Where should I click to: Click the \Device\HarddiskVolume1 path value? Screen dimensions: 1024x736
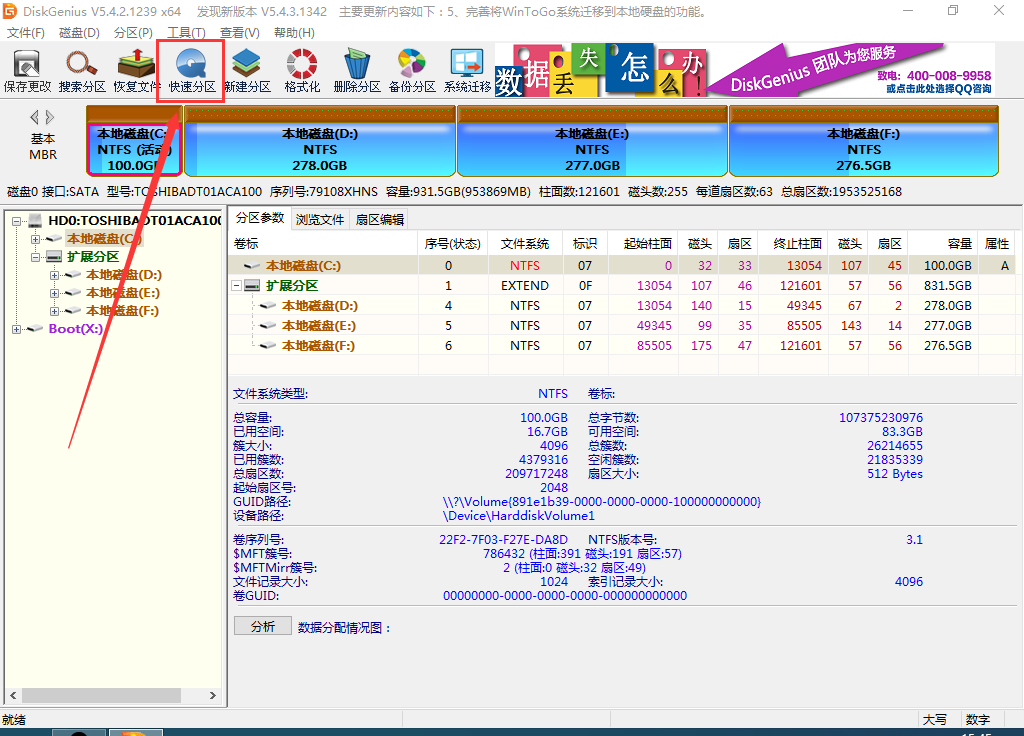tap(519, 516)
